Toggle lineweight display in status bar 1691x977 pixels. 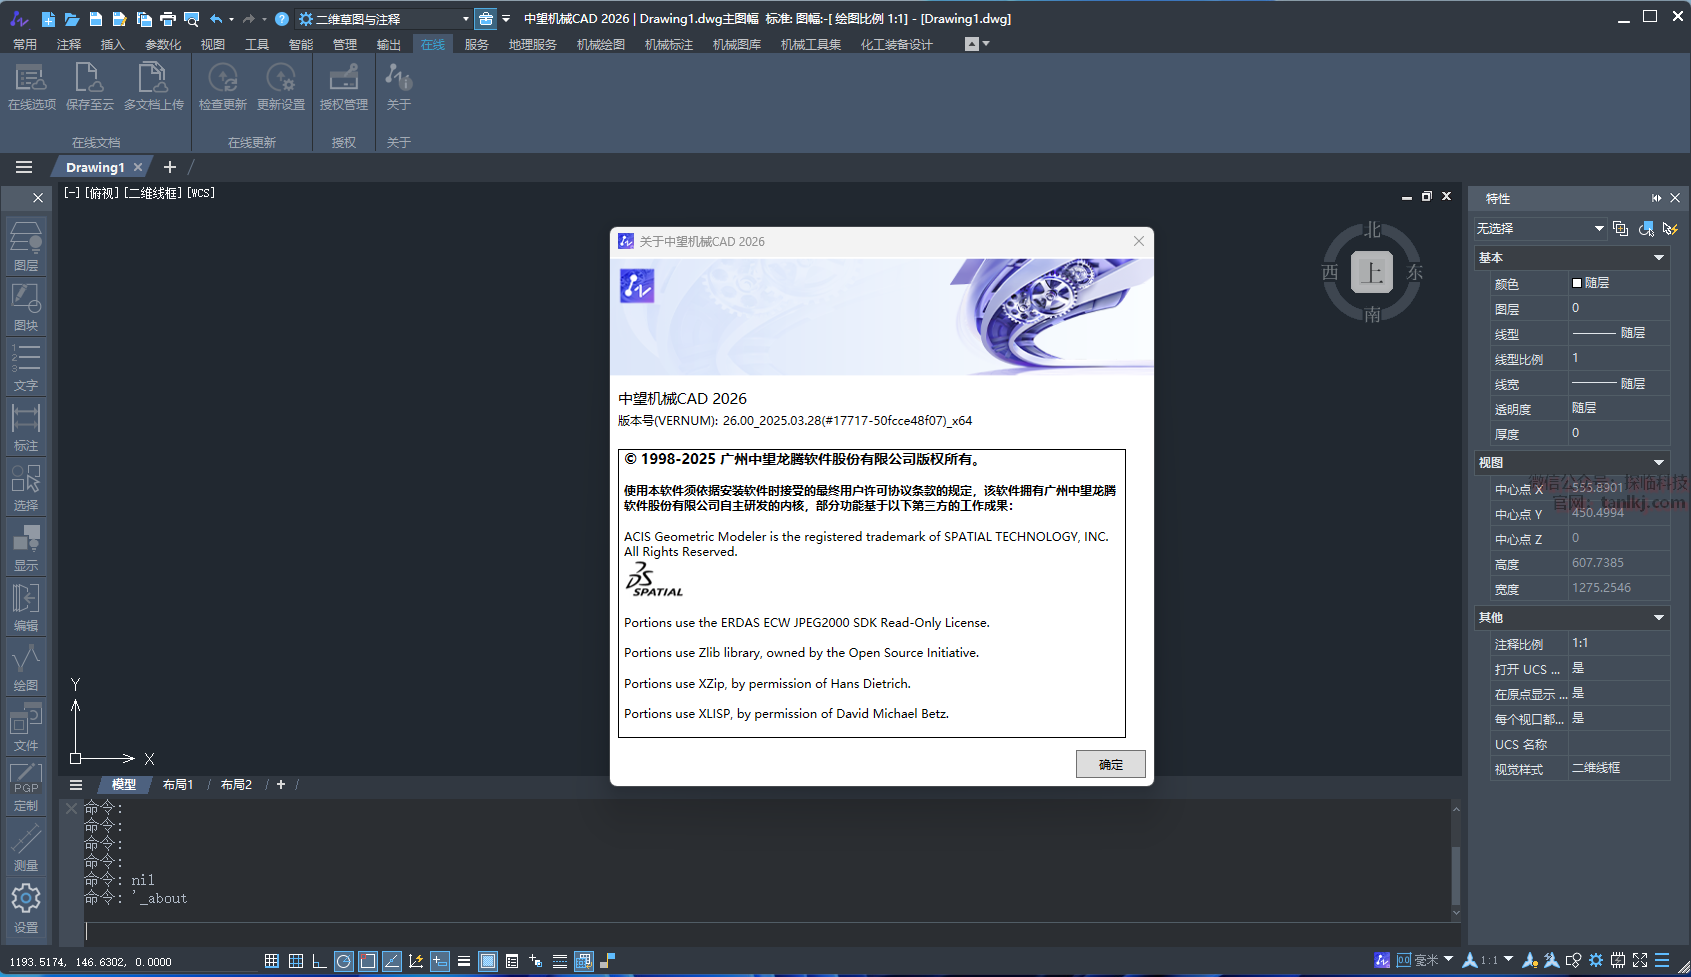click(x=464, y=961)
